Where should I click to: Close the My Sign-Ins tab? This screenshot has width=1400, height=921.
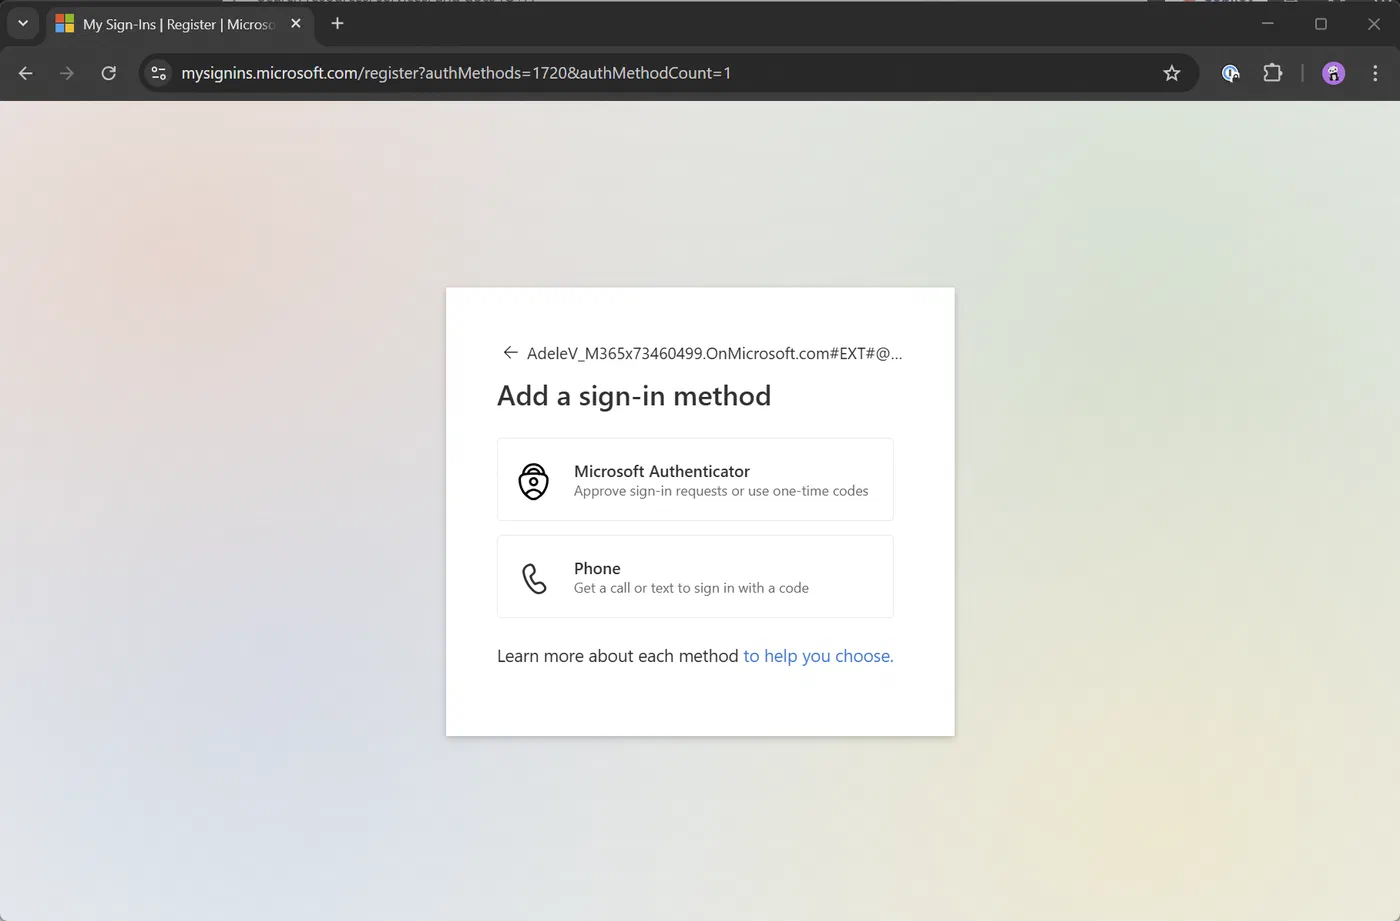coord(296,24)
